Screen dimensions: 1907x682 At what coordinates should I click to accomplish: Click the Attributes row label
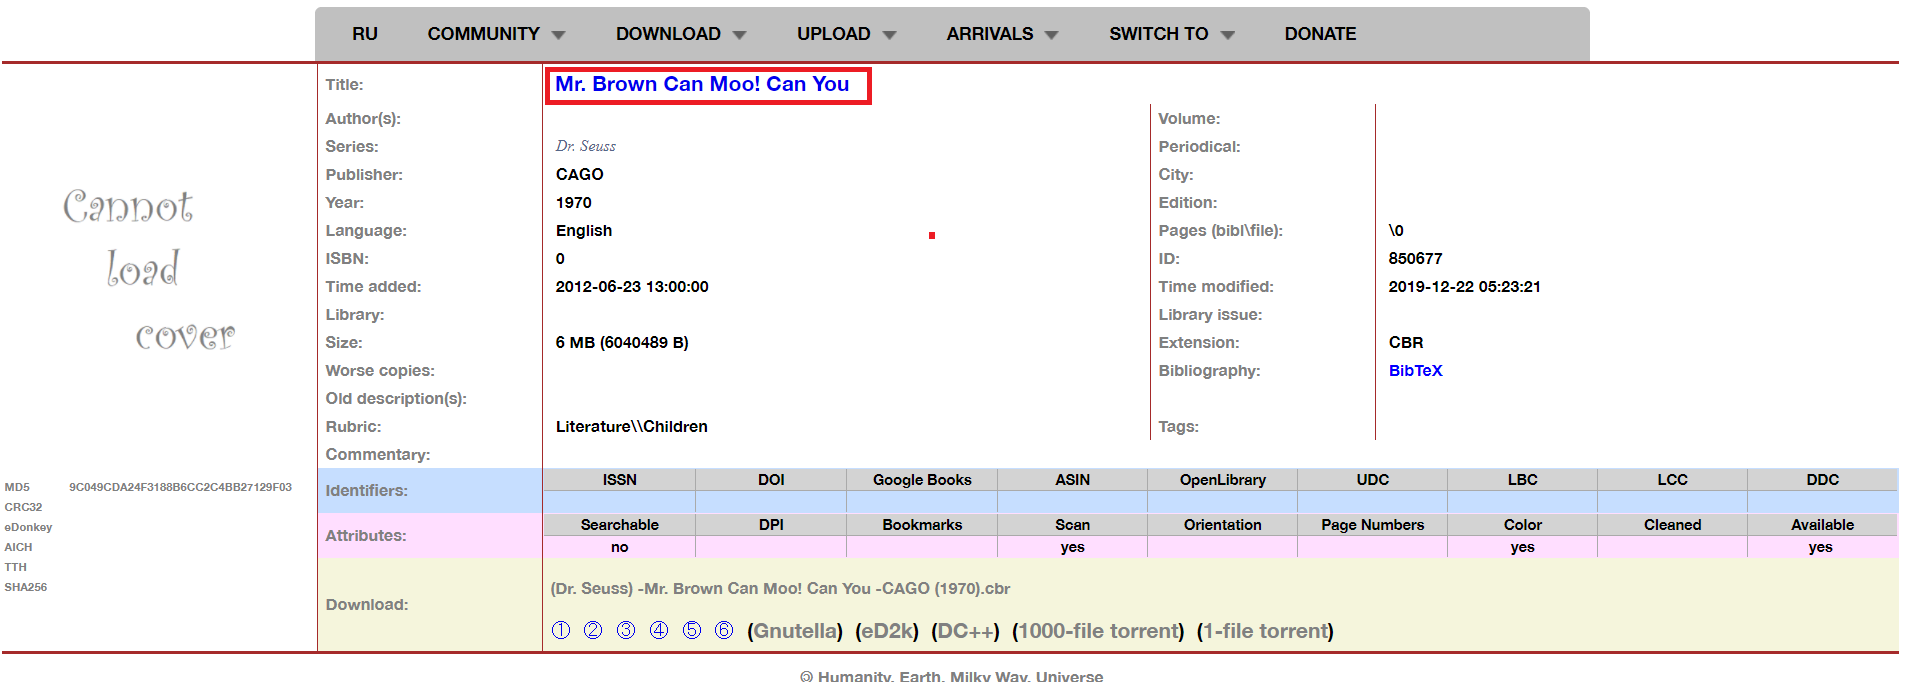click(366, 536)
